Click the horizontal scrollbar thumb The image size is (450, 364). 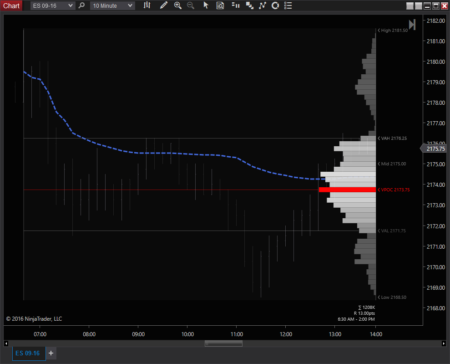coord(223,343)
